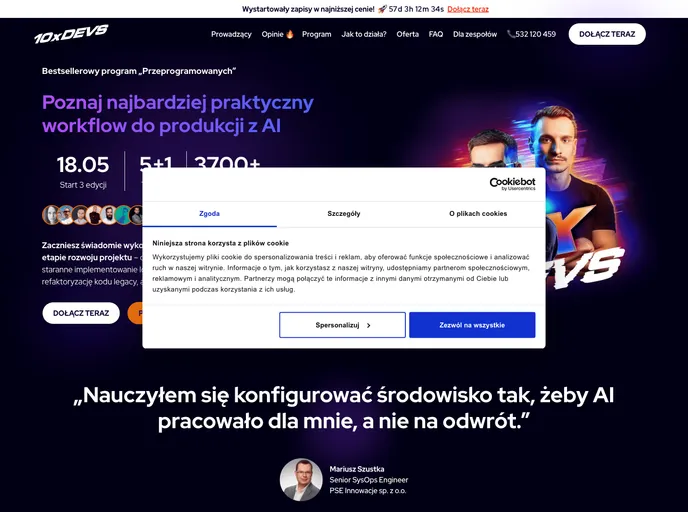Click the Cookiebot by Usercentrics logo
Viewport: 688px width, 512px height.
coord(512,184)
